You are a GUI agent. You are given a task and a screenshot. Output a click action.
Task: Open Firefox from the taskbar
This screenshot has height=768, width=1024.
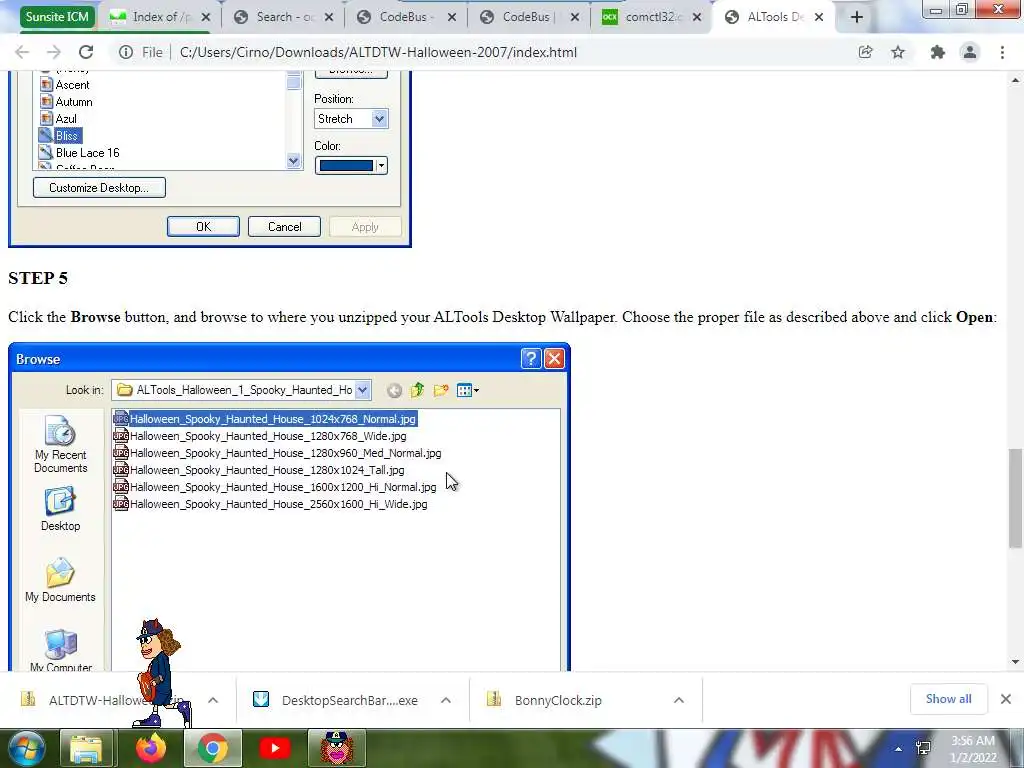(x=151, y=748)
